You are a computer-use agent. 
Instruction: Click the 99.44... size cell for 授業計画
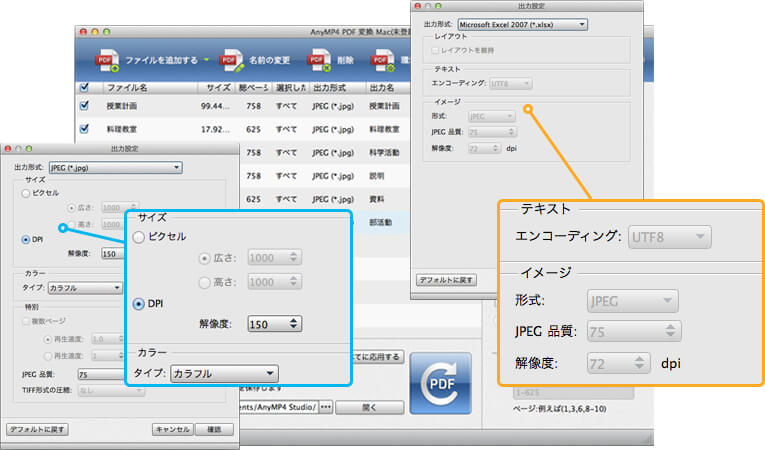(x=215, y=106)
